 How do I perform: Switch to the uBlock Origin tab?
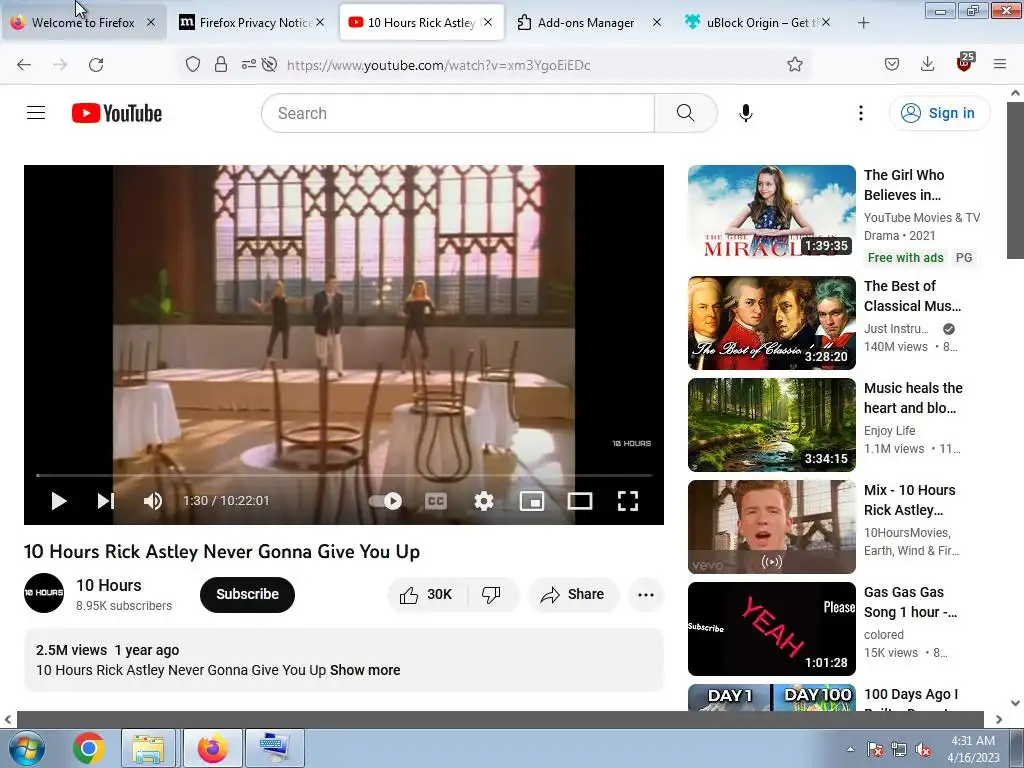click(758, 22)
